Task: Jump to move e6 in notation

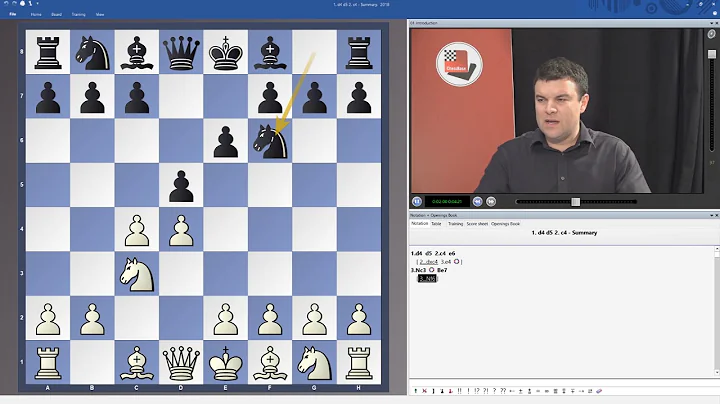Action: tap(452, 253)
